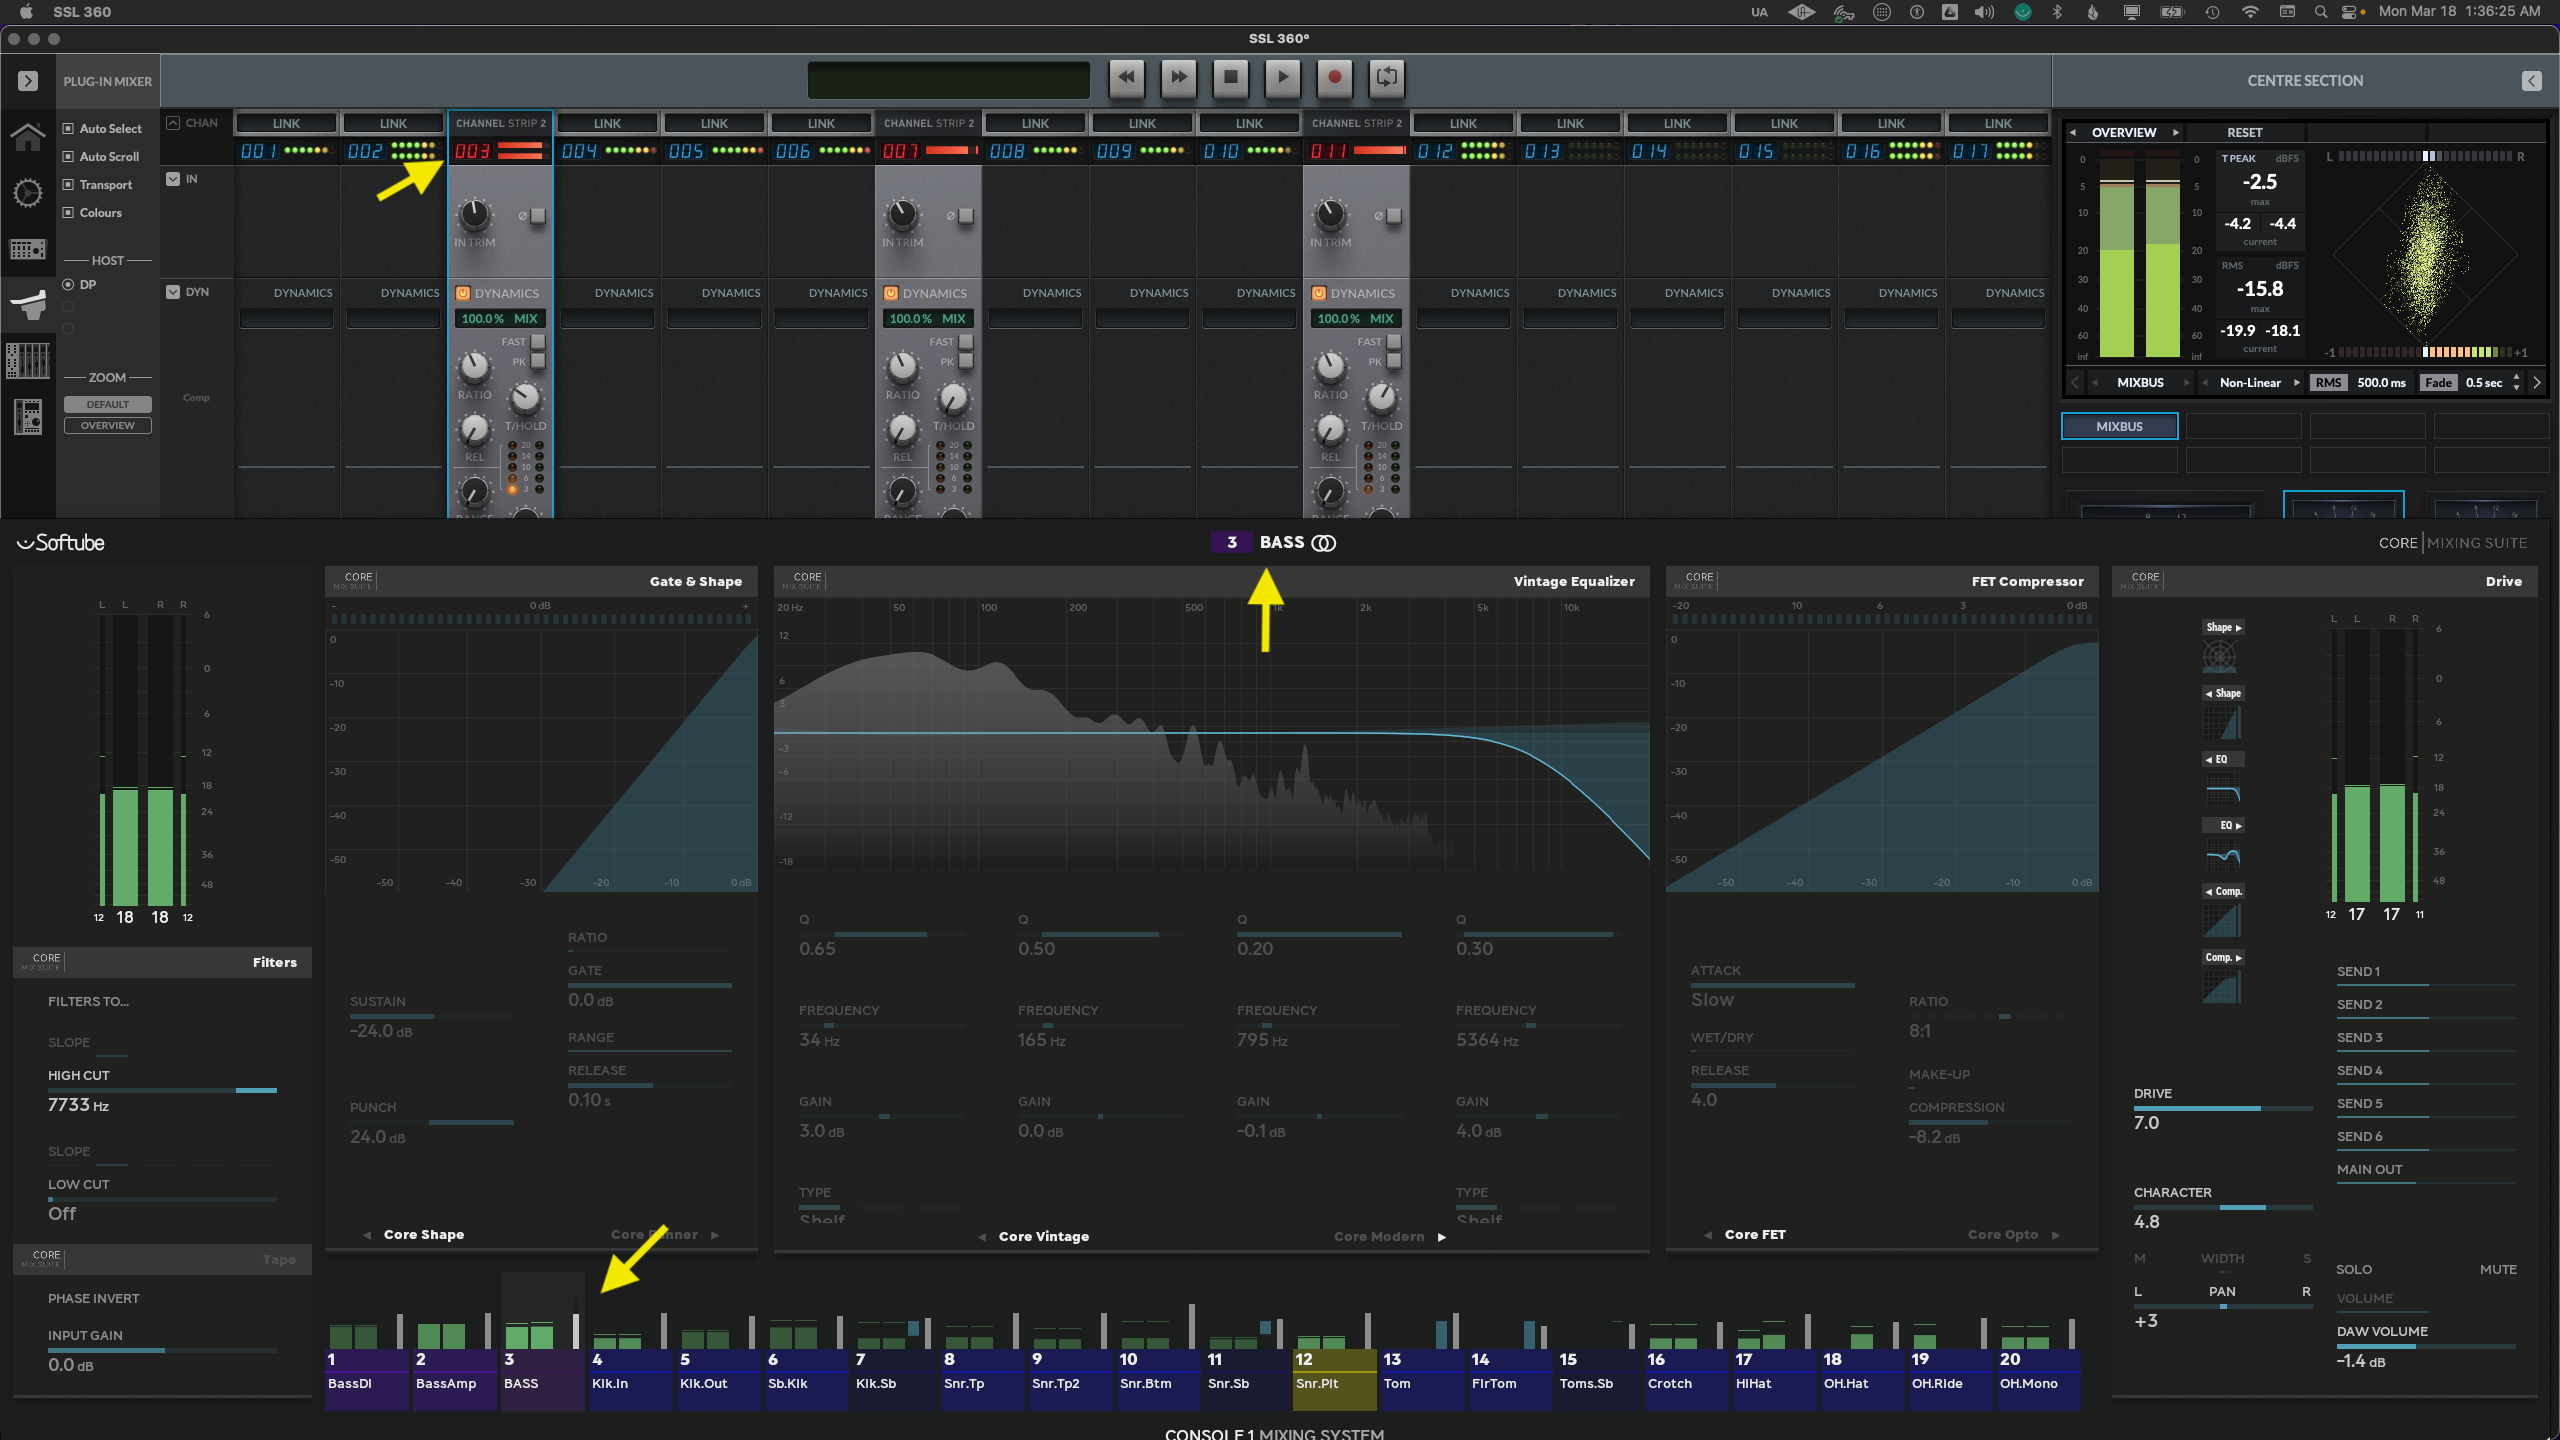Click the Fade time stepper arrows

pyautogui.click(x=2516, y=383)
